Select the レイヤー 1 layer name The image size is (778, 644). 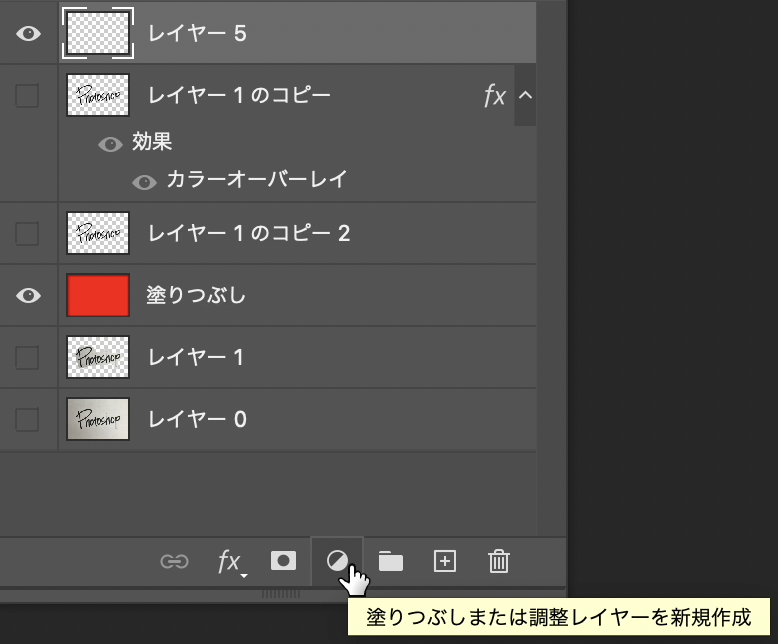(x=196, y=357)
